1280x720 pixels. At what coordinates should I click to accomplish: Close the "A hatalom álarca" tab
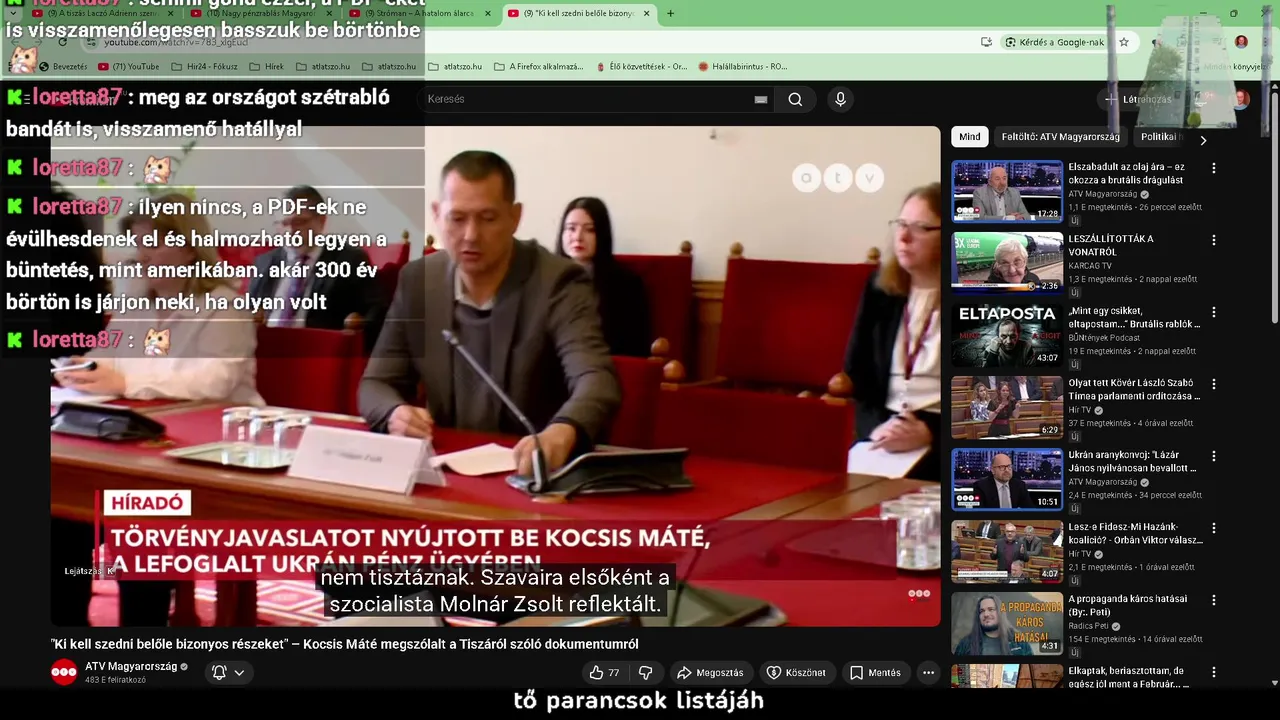488,13
